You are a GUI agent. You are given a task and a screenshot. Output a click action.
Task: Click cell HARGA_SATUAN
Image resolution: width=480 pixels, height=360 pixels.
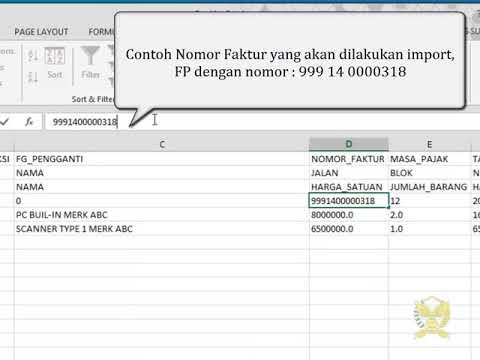(x=349, y=187)
